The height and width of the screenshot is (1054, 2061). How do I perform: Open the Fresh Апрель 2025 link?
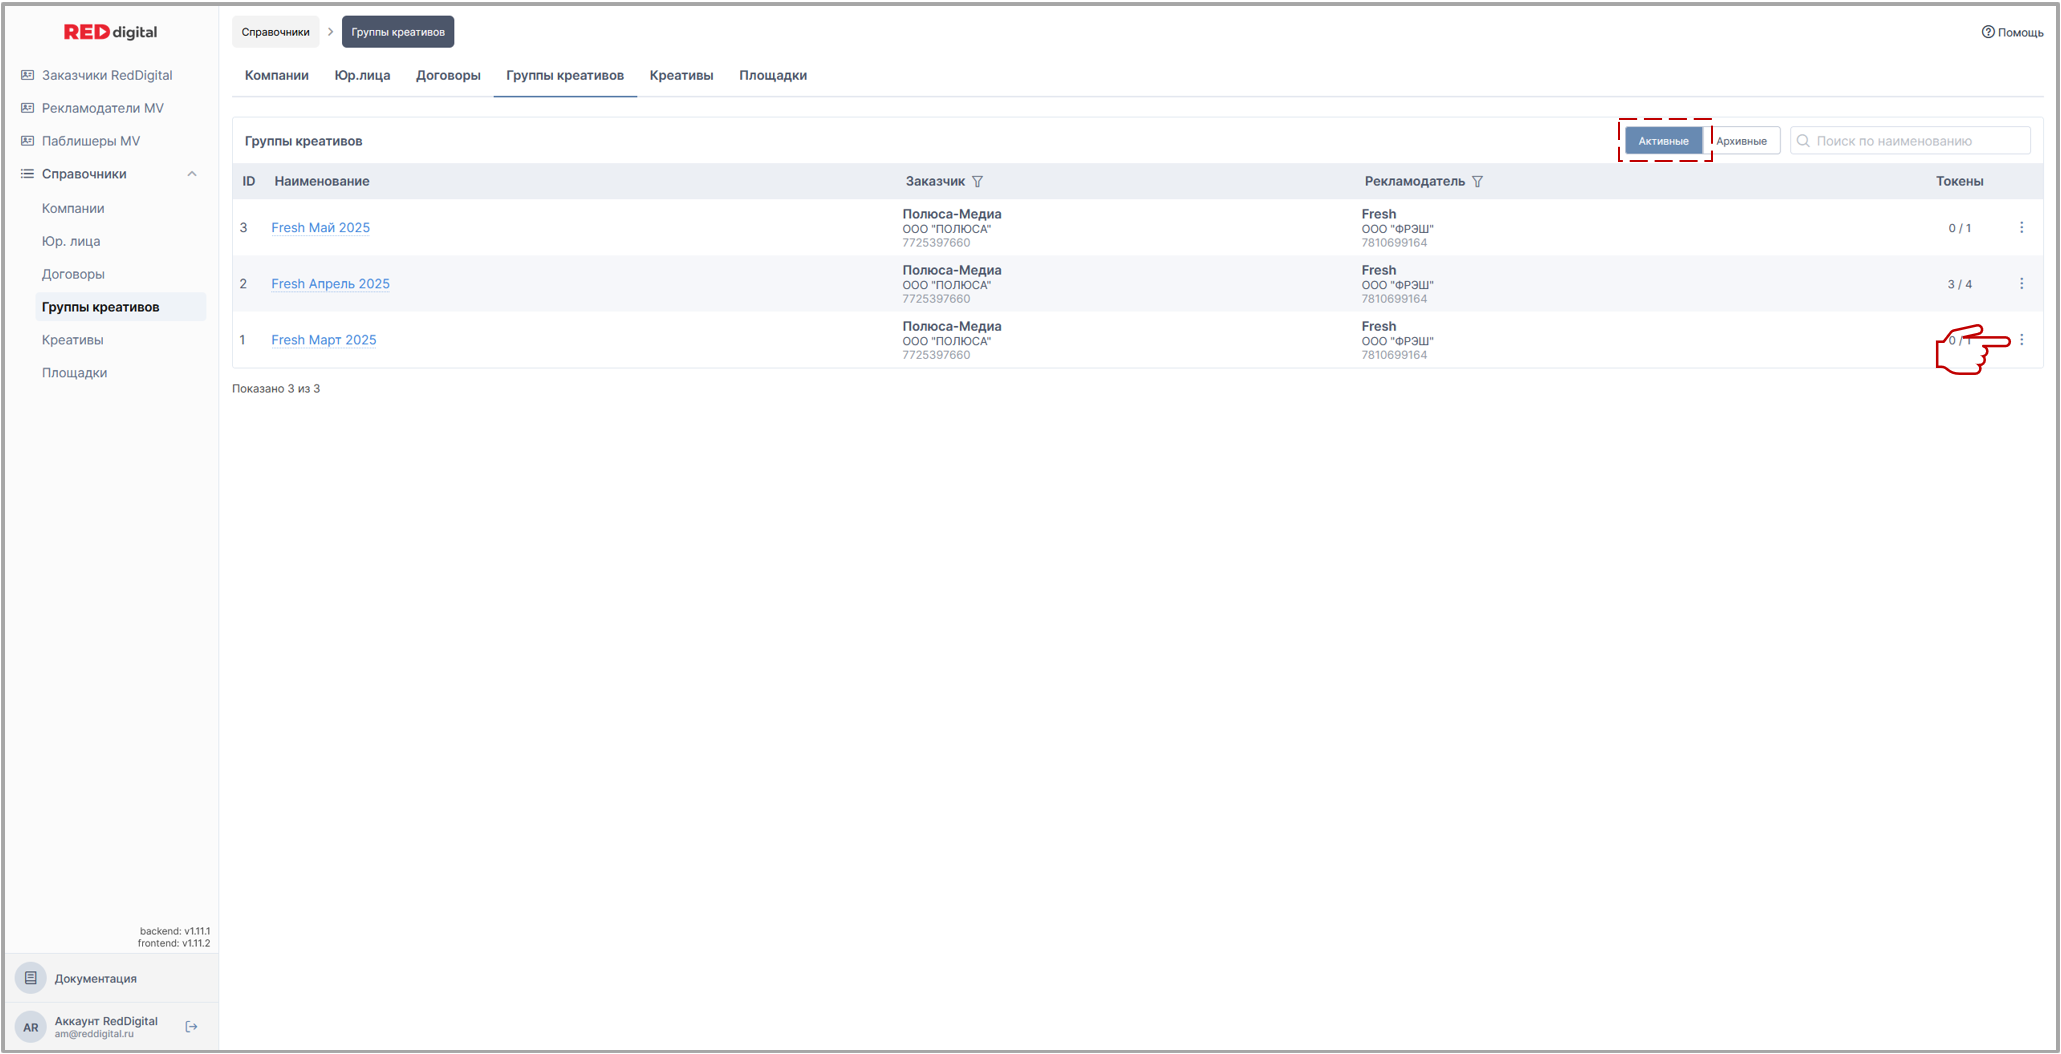click(330, 284)
